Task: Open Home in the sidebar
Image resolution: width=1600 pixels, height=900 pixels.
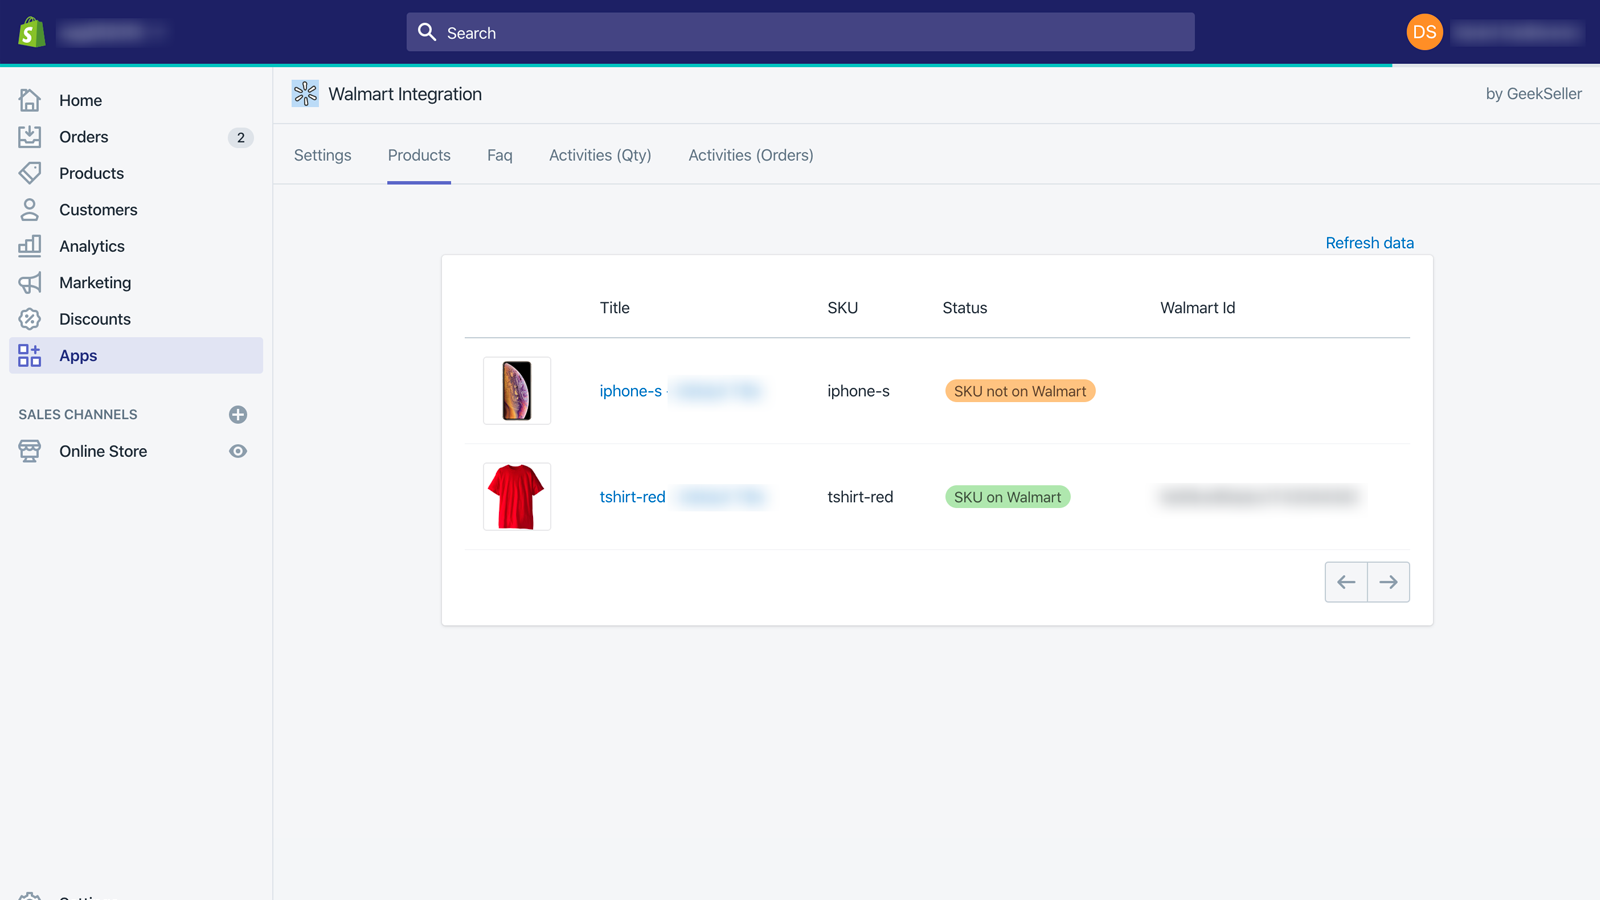Action: pyautogui.click(x=80, y=100)
